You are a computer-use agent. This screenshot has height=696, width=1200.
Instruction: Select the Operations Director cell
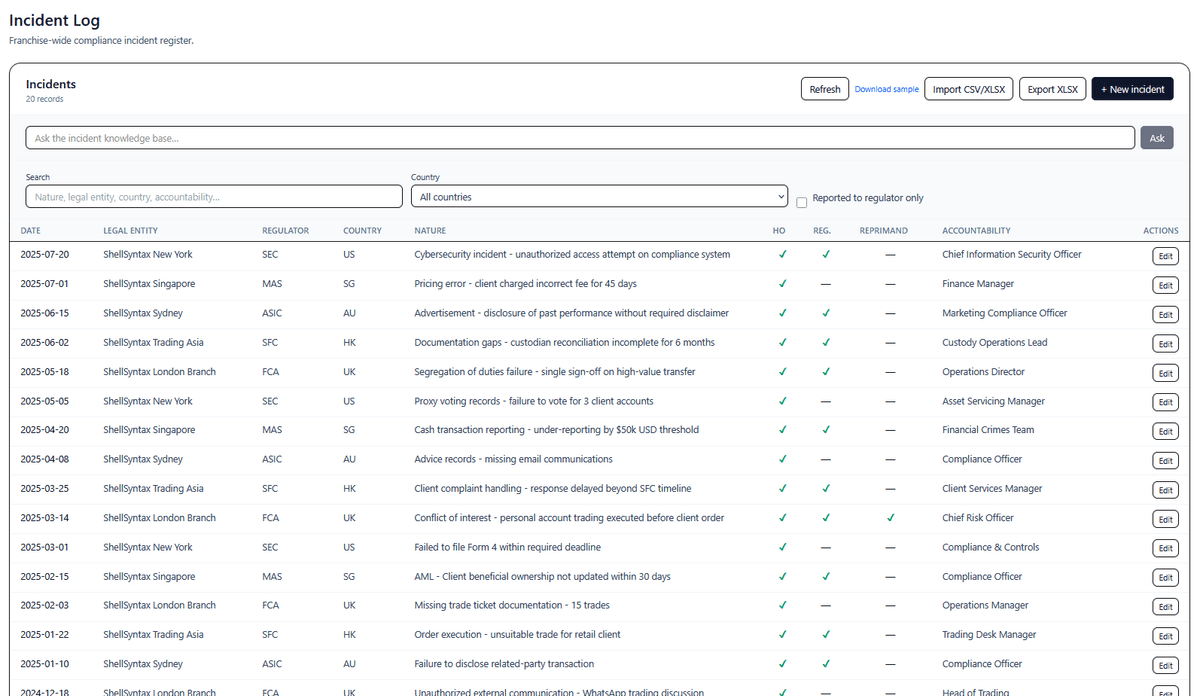(983, 371)
